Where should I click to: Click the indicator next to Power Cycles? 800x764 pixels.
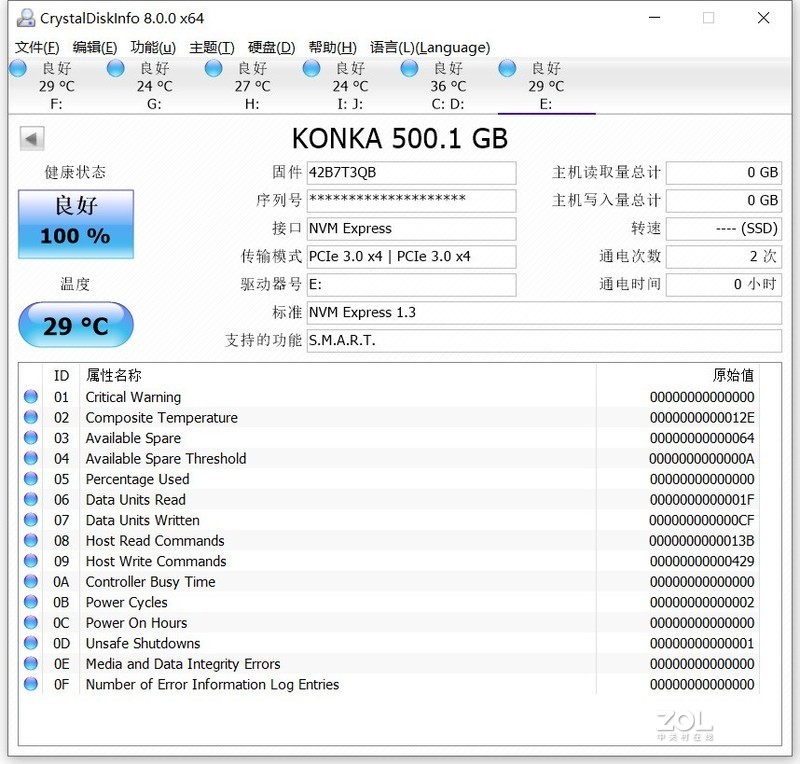[29, 602]
